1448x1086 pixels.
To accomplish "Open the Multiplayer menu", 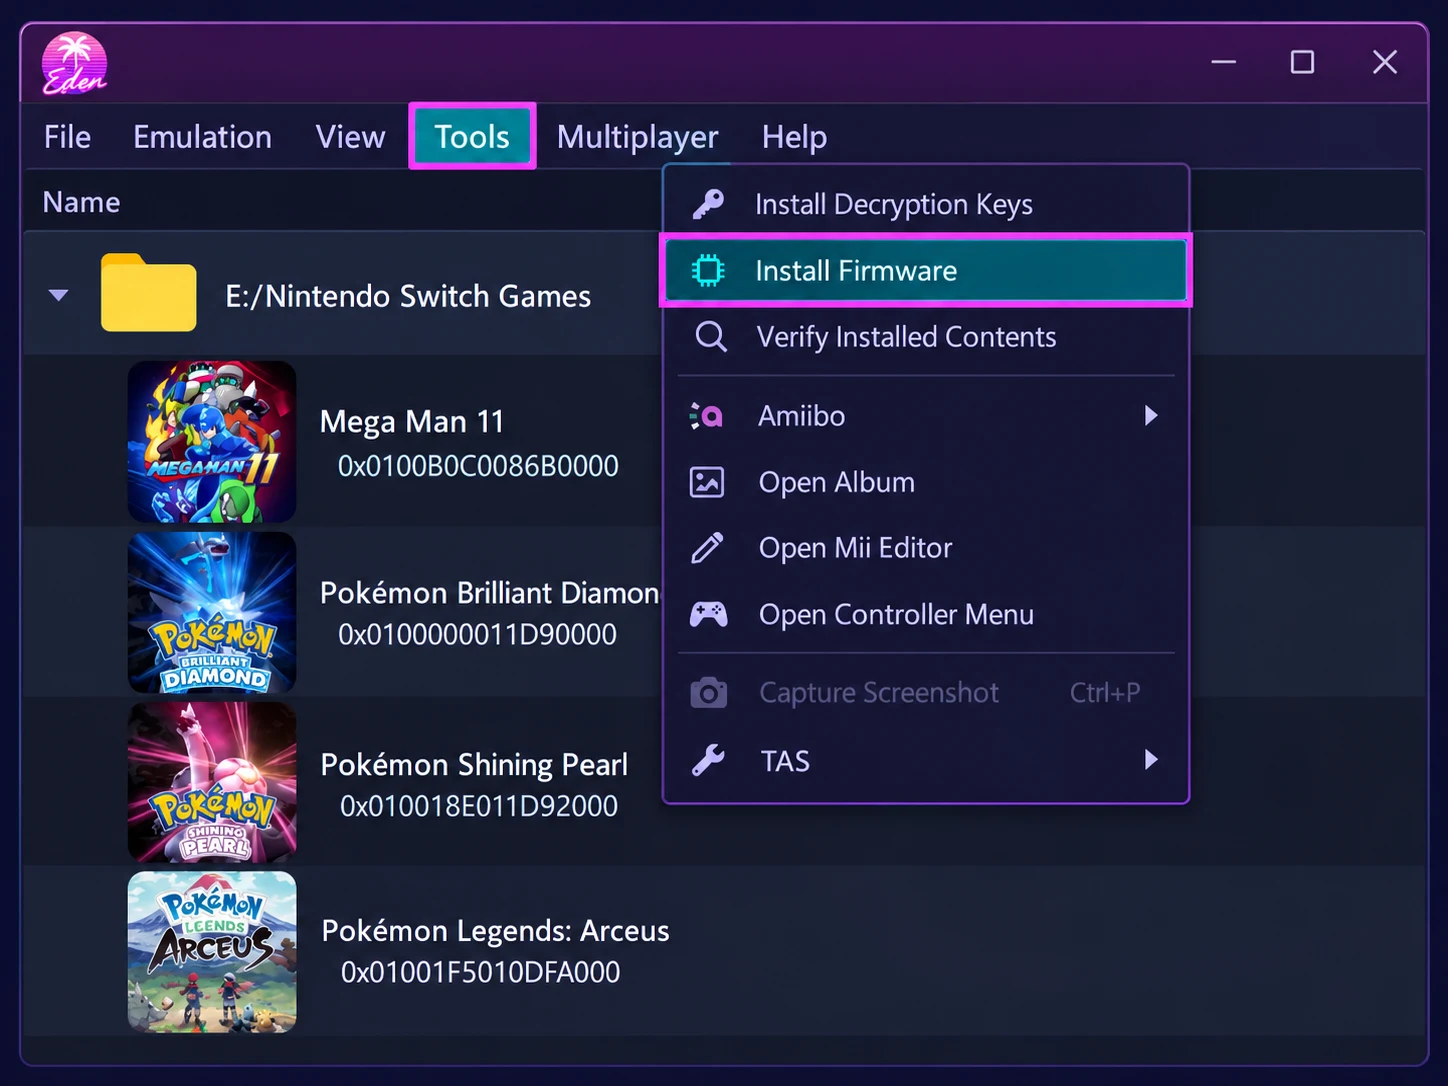I will coord(637,137).
